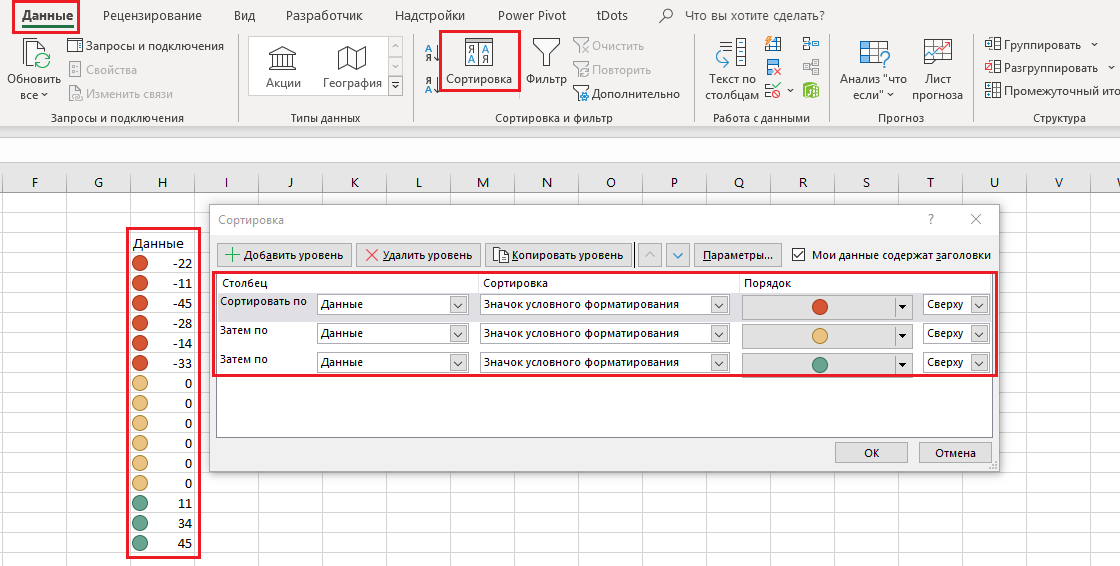Screen dimensions: 1120x566
Task: Click Повторить filter button
Action: click(612, 70)
